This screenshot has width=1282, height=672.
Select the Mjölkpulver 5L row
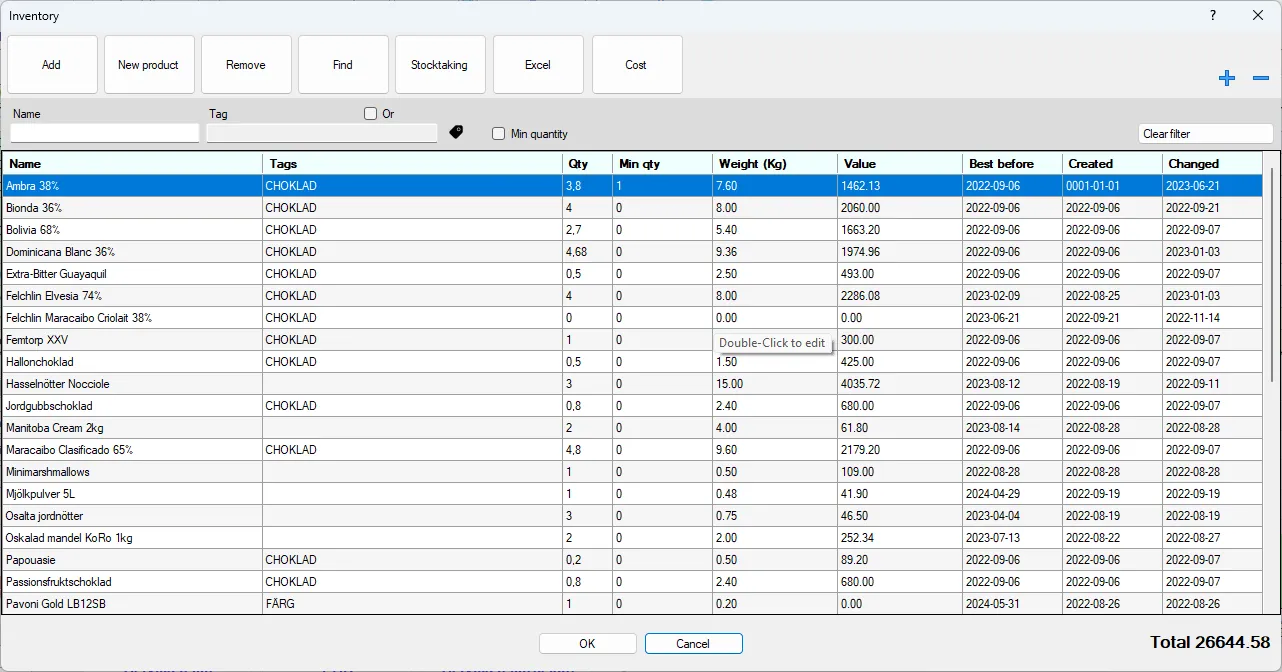click(x=634, y=494)
